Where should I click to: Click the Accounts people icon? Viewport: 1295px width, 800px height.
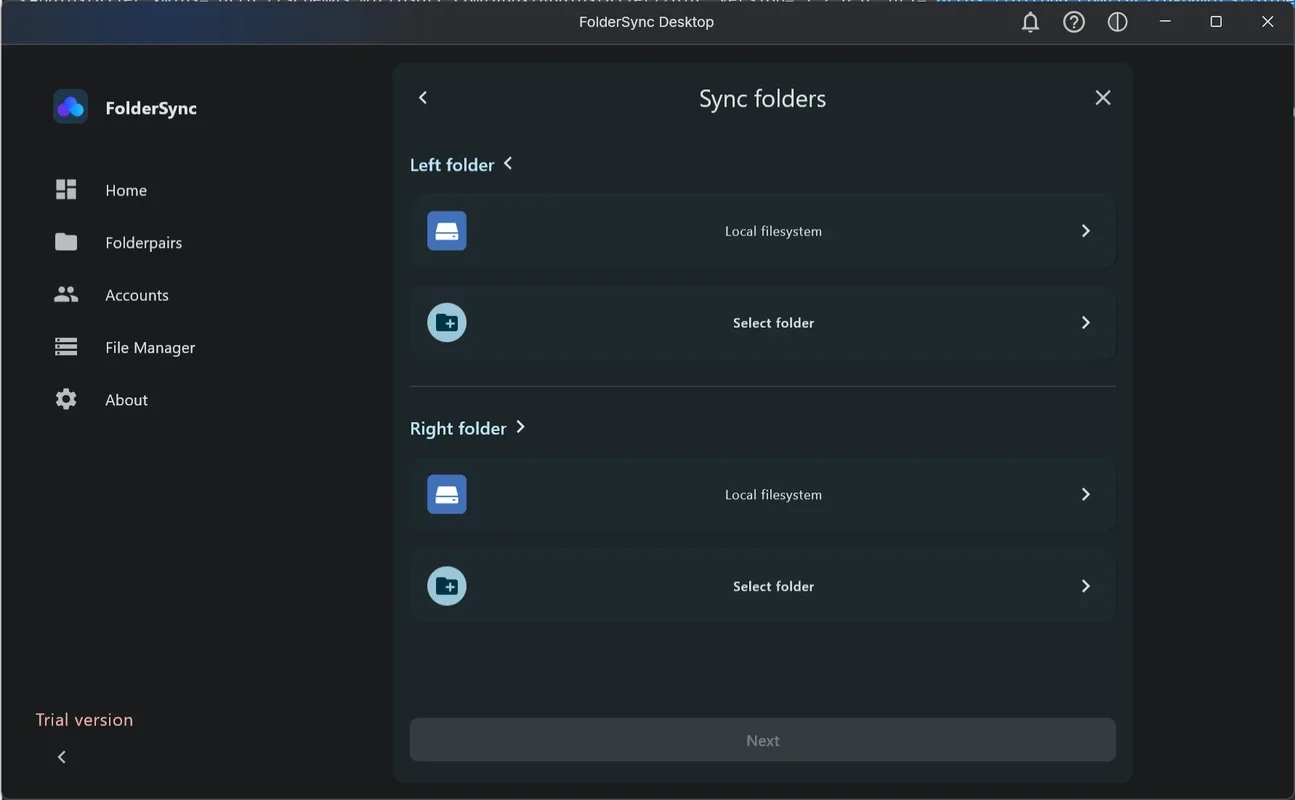click(66, 295)
